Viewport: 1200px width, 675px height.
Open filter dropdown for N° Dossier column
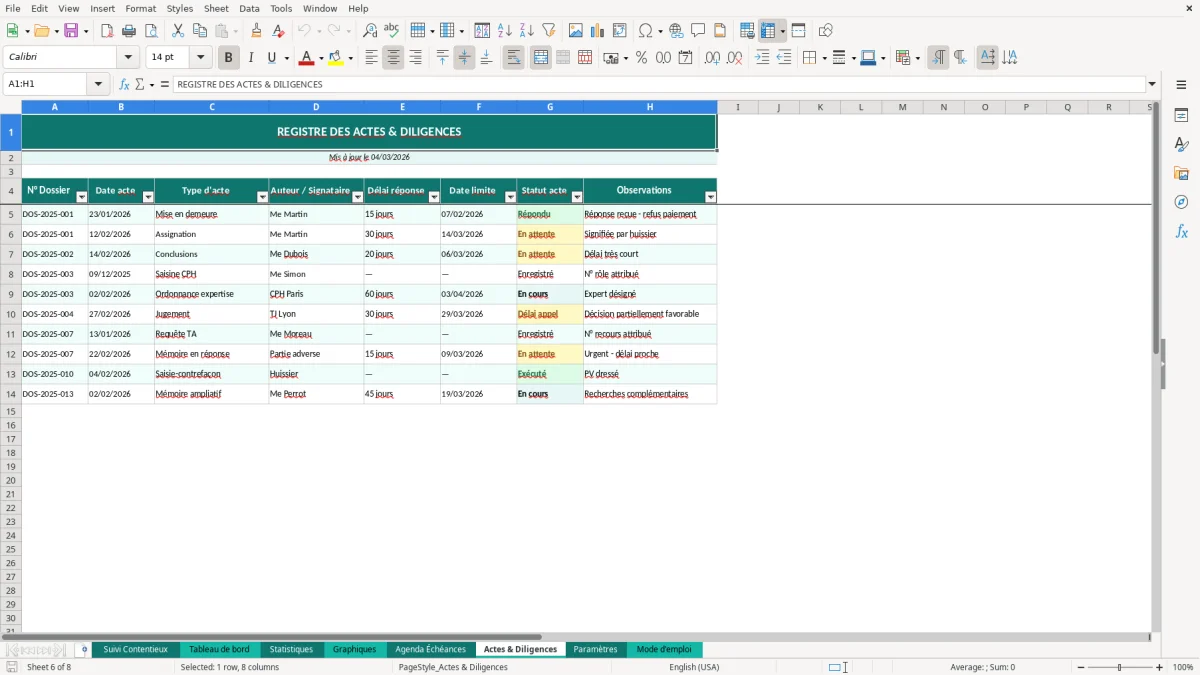[82, 197]
